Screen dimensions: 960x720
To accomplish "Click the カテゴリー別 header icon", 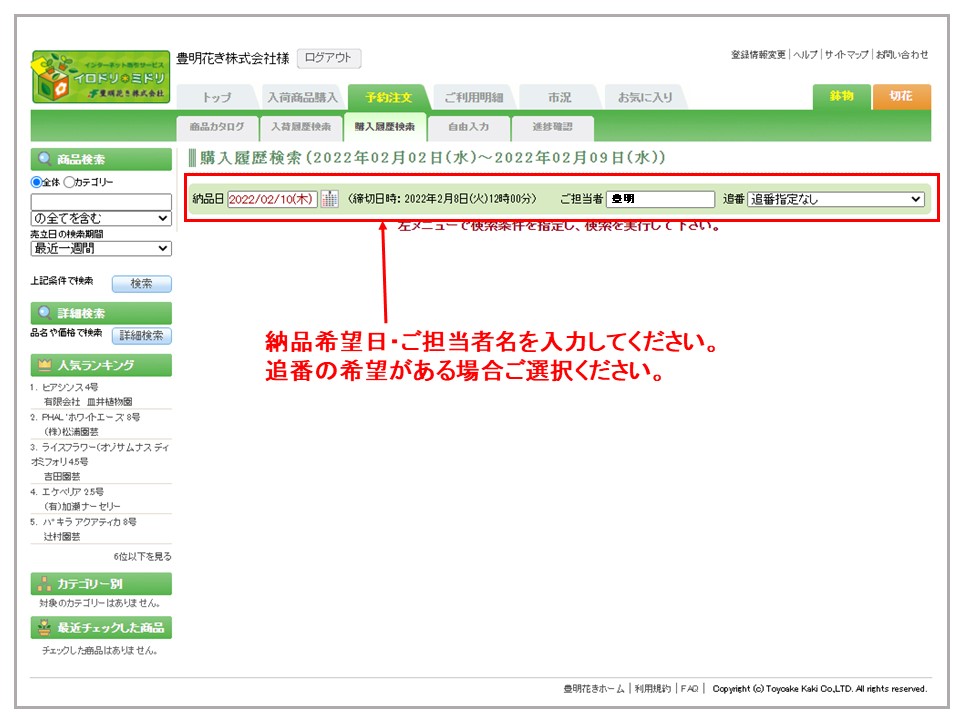I will 44,584.
